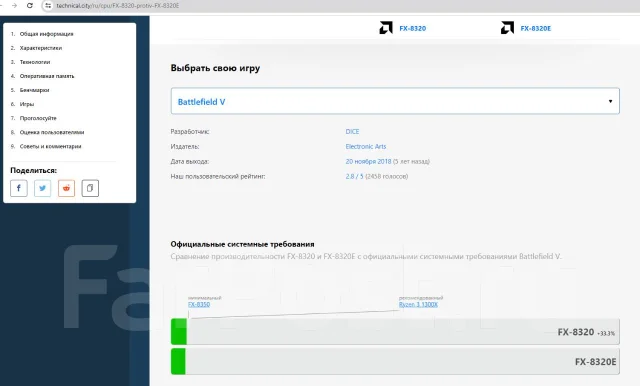Click the Официальные системные требования heading
Screen dimensions: 640x386
(x=242, y=244)
